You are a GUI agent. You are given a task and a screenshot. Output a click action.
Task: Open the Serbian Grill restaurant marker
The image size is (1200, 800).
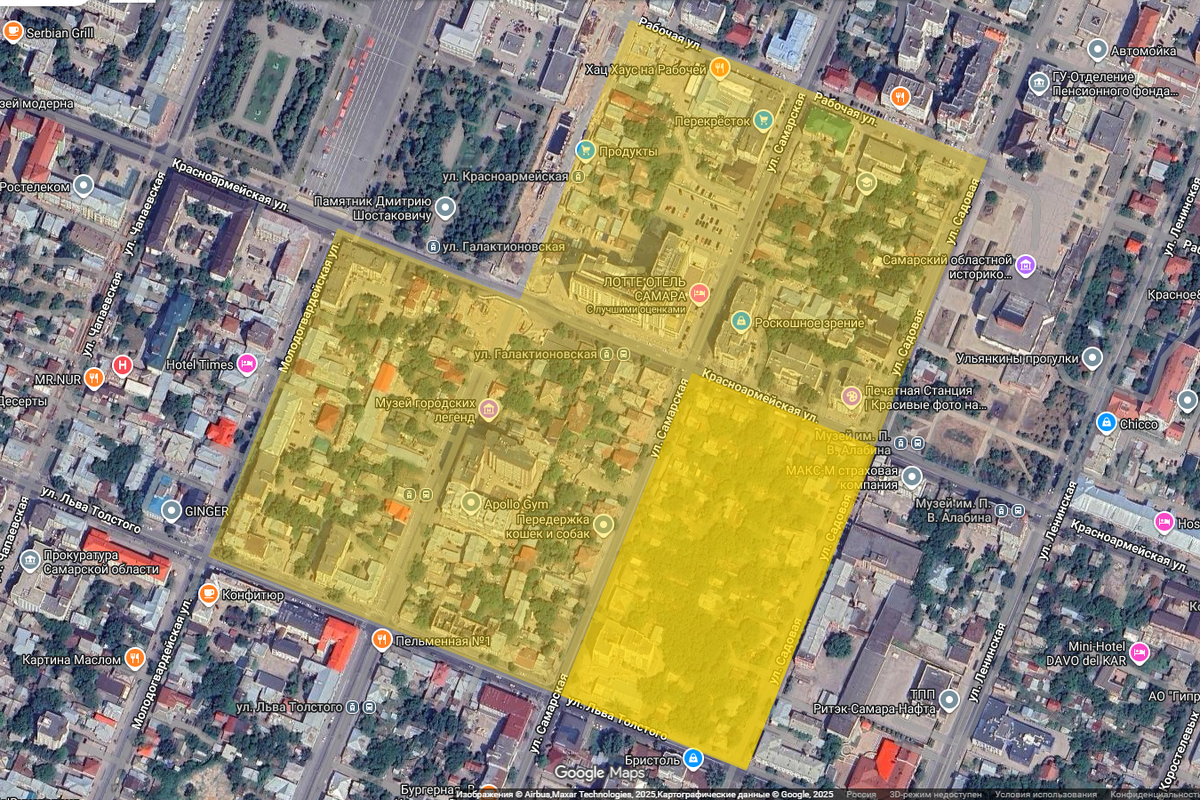tap(12, 32)
